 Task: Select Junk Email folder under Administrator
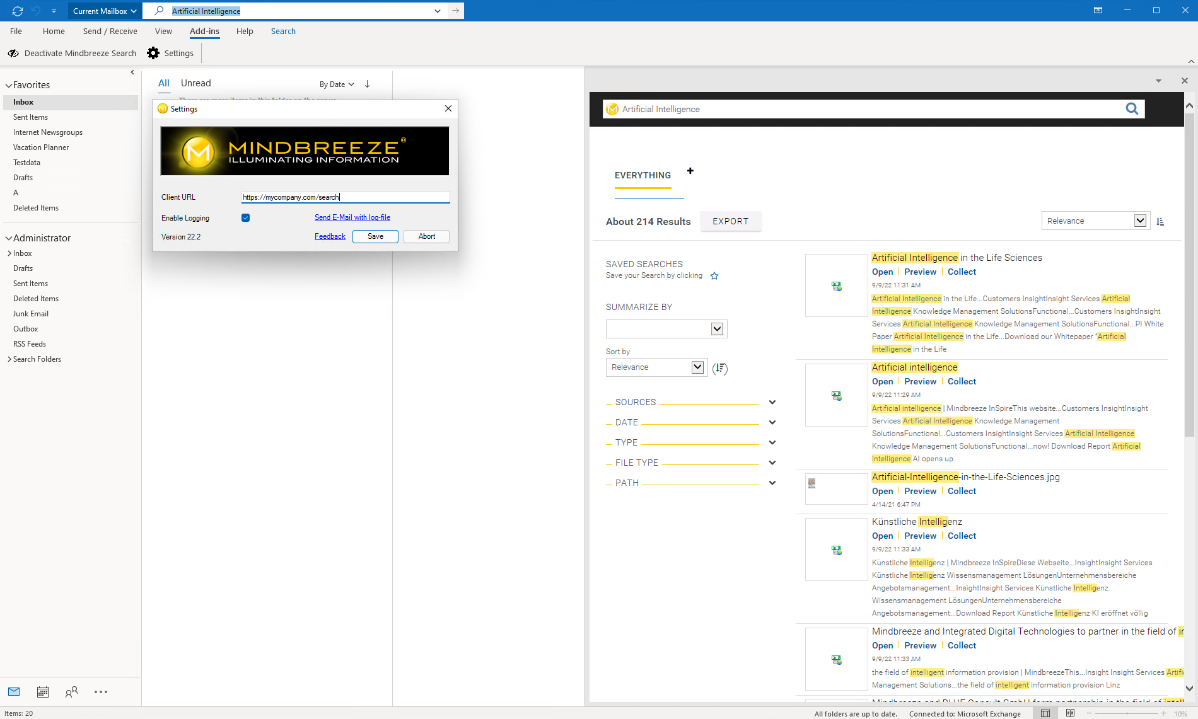pyautogui.click(x=31, y=314)
